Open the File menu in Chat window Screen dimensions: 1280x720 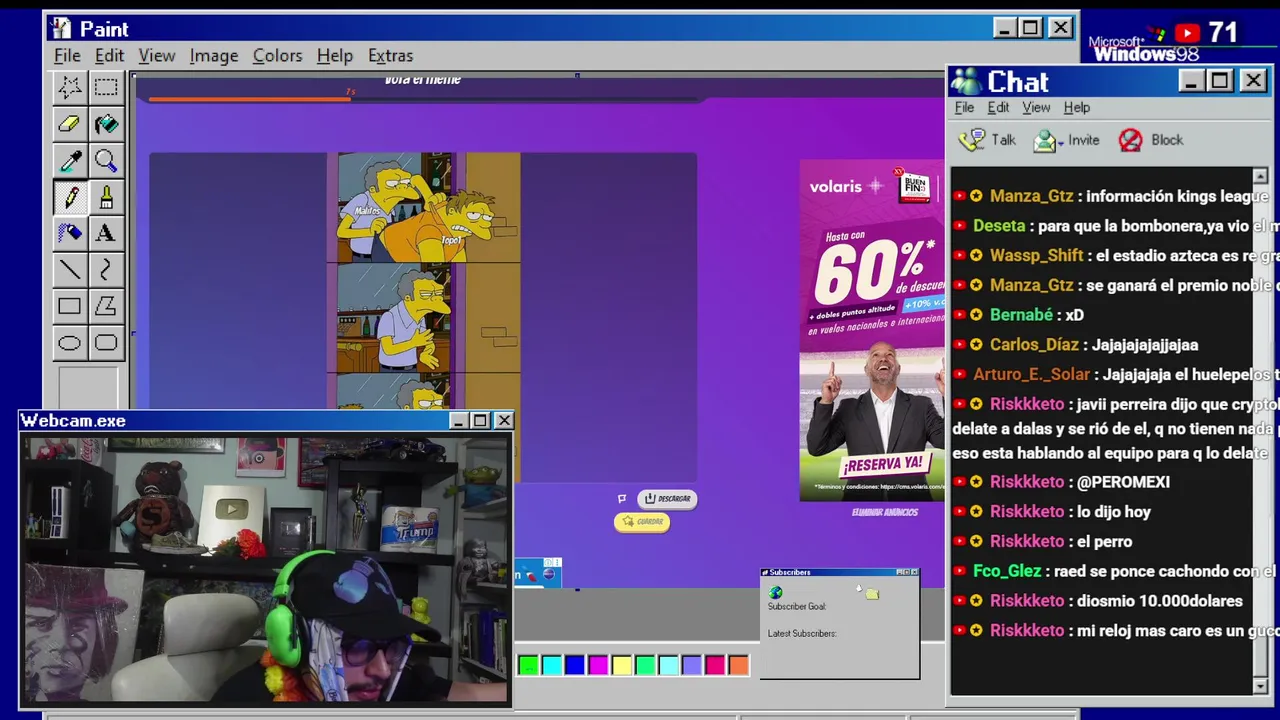point(964,108)
